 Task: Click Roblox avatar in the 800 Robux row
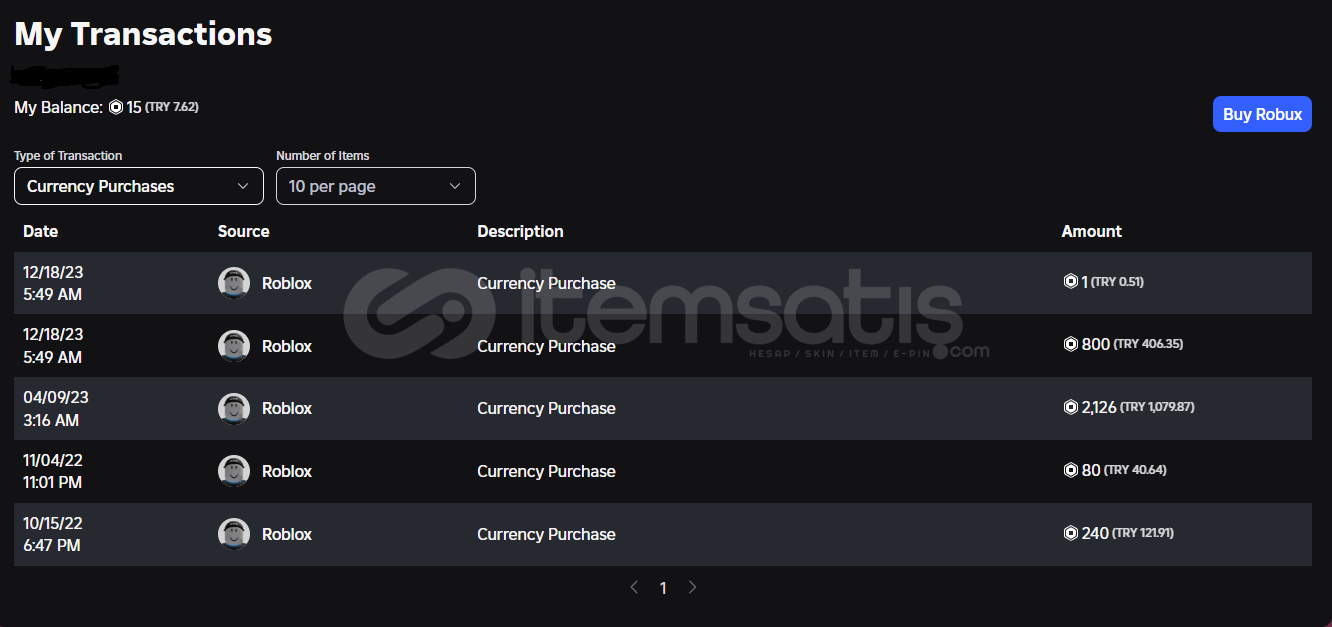(x=234, y=346)
